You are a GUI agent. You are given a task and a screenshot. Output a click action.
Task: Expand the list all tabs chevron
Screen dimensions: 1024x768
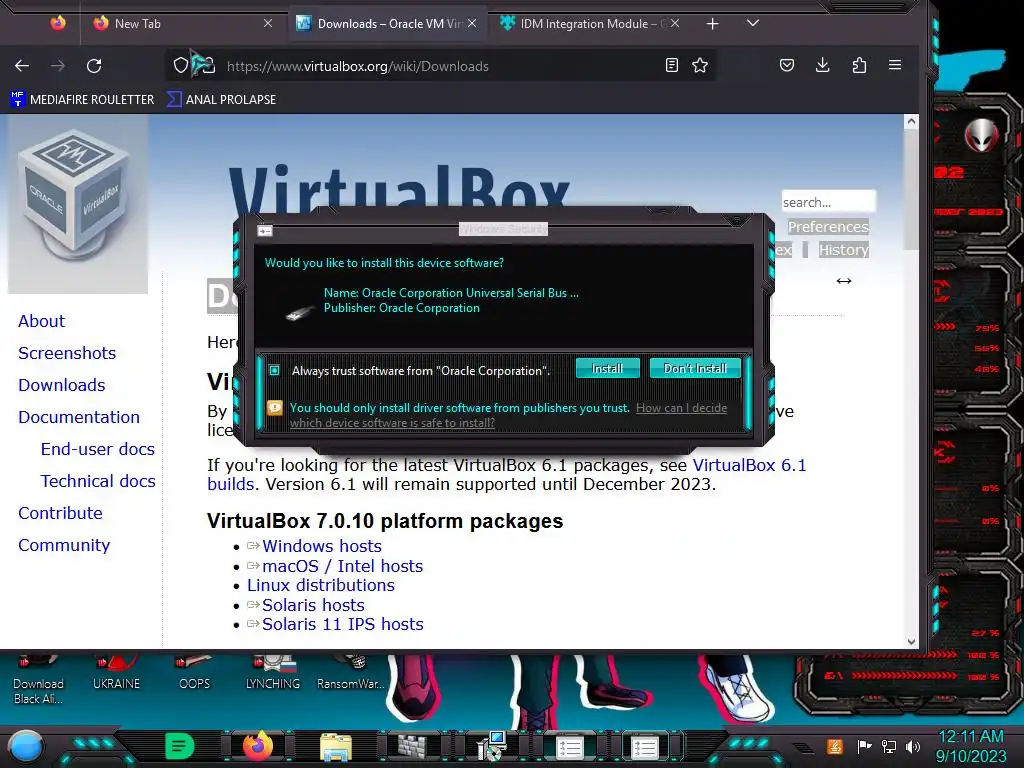[752, 24]
